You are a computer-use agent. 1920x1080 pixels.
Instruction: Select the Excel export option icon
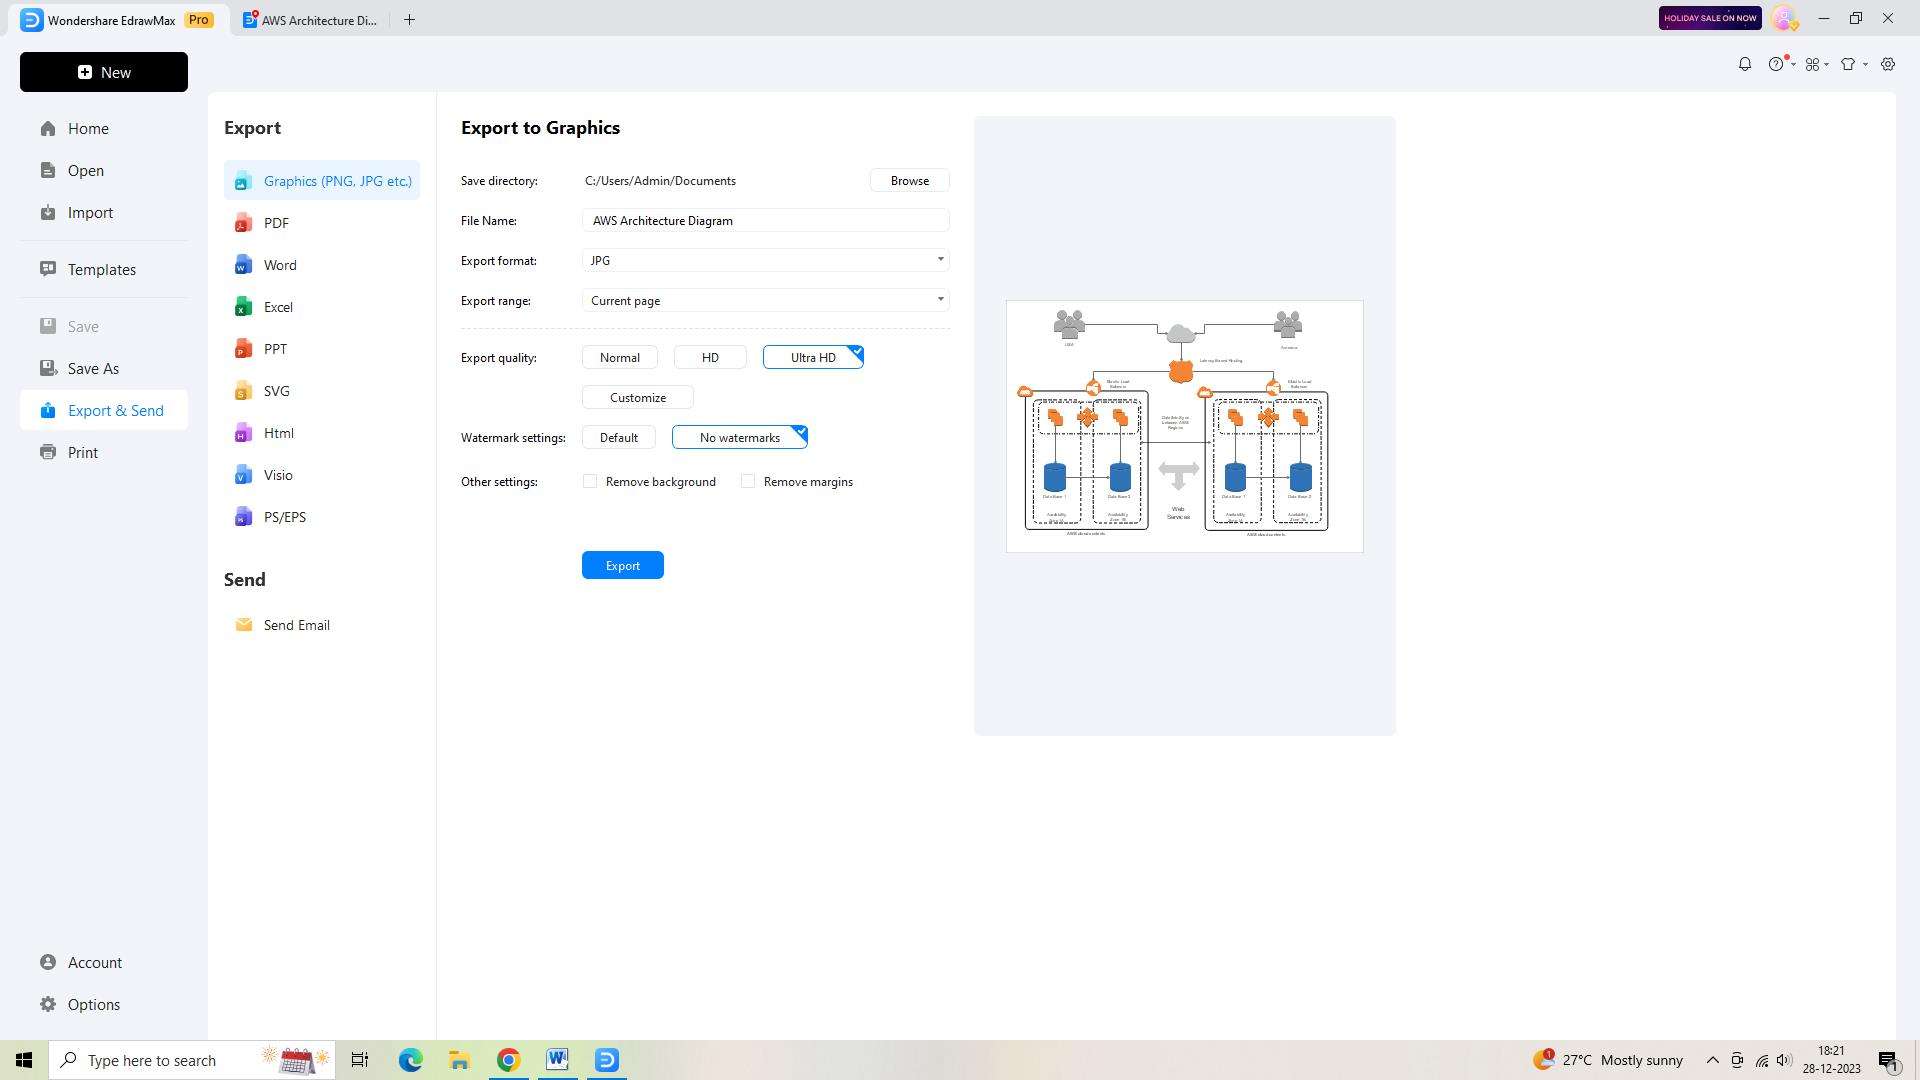pos(243,307)
